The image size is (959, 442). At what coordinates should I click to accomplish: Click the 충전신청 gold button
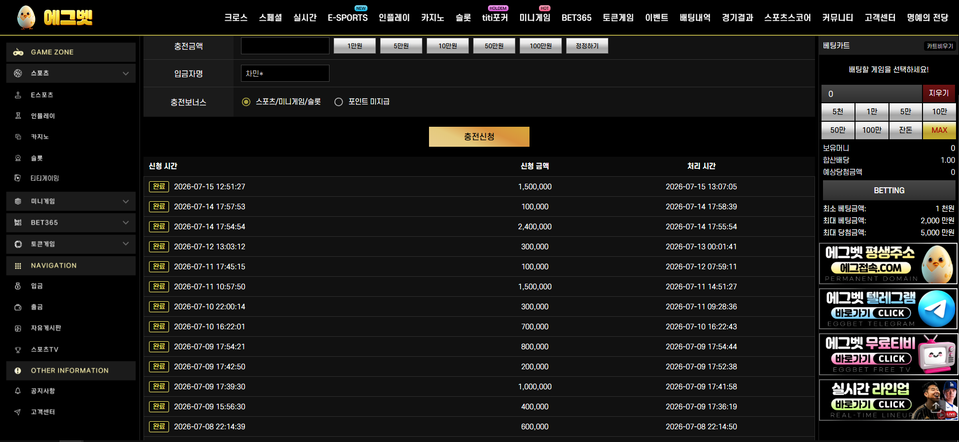click(x=479, y=137)
